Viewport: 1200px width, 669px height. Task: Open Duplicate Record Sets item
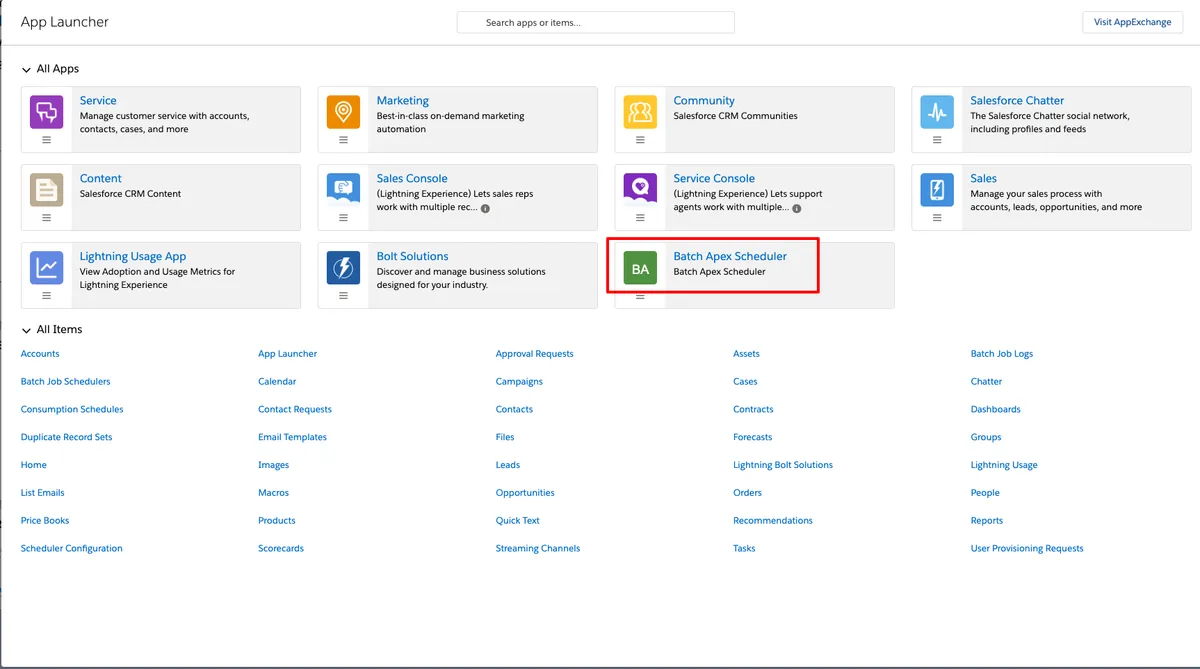point(67,438)
